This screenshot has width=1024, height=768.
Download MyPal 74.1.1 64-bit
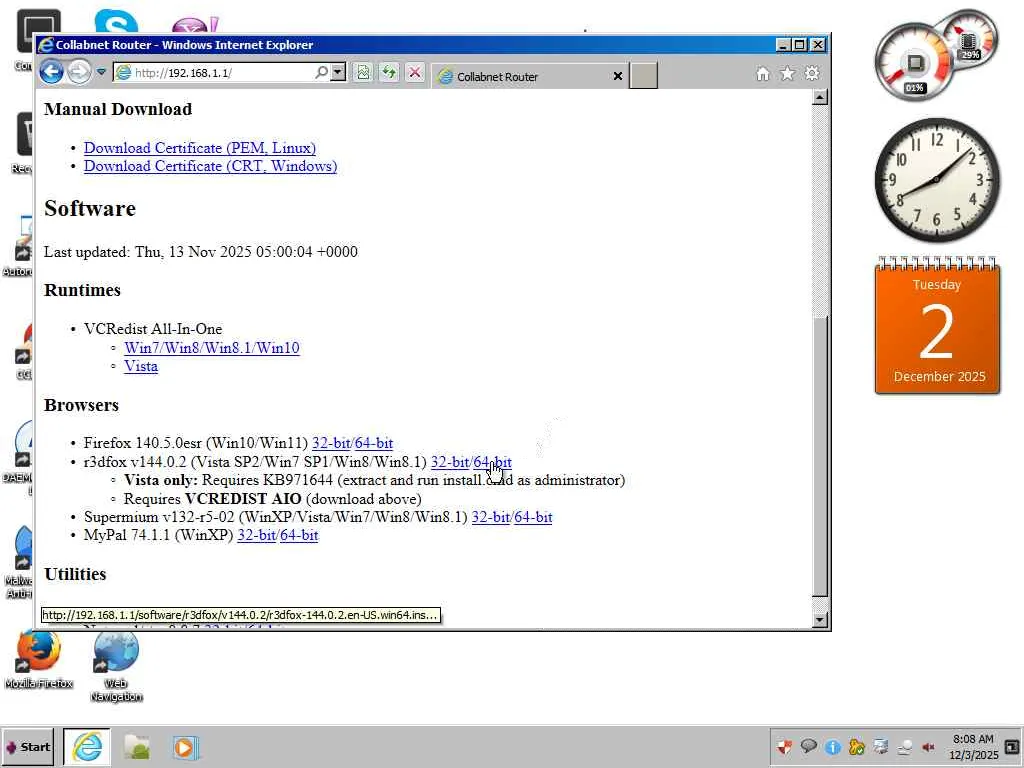click(298, 536)
